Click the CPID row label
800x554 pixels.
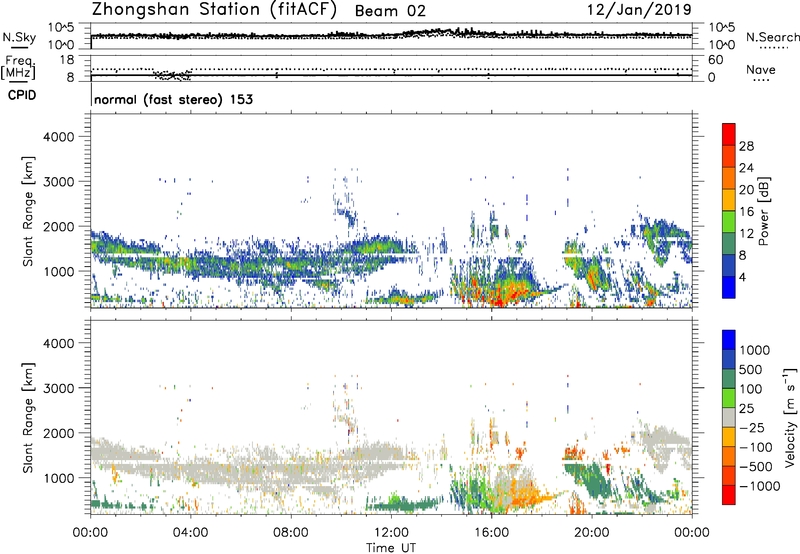coord(22,95)
